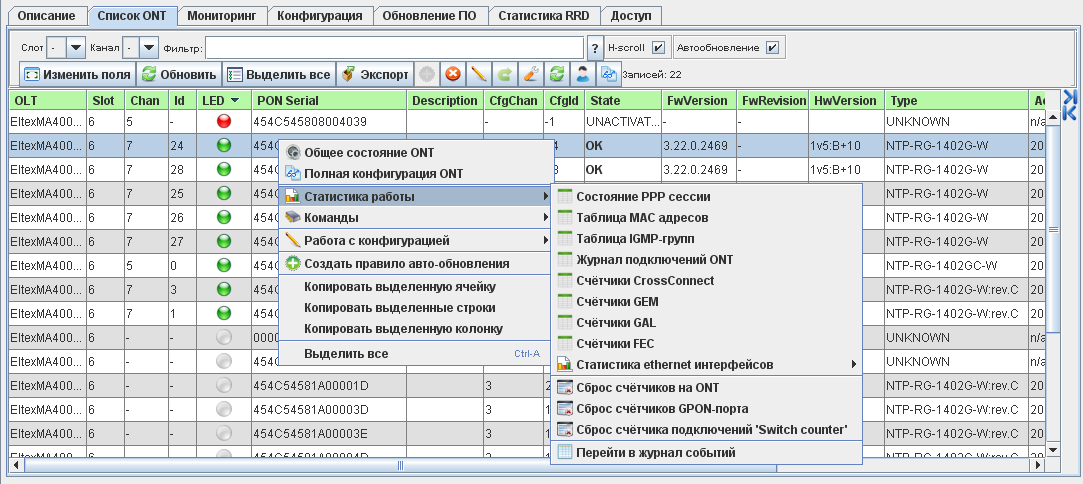The image size is (1083, 484).
Task: Click the green LED in the Id 24 row
Action: pyautogui.click(x=223, y=144)
